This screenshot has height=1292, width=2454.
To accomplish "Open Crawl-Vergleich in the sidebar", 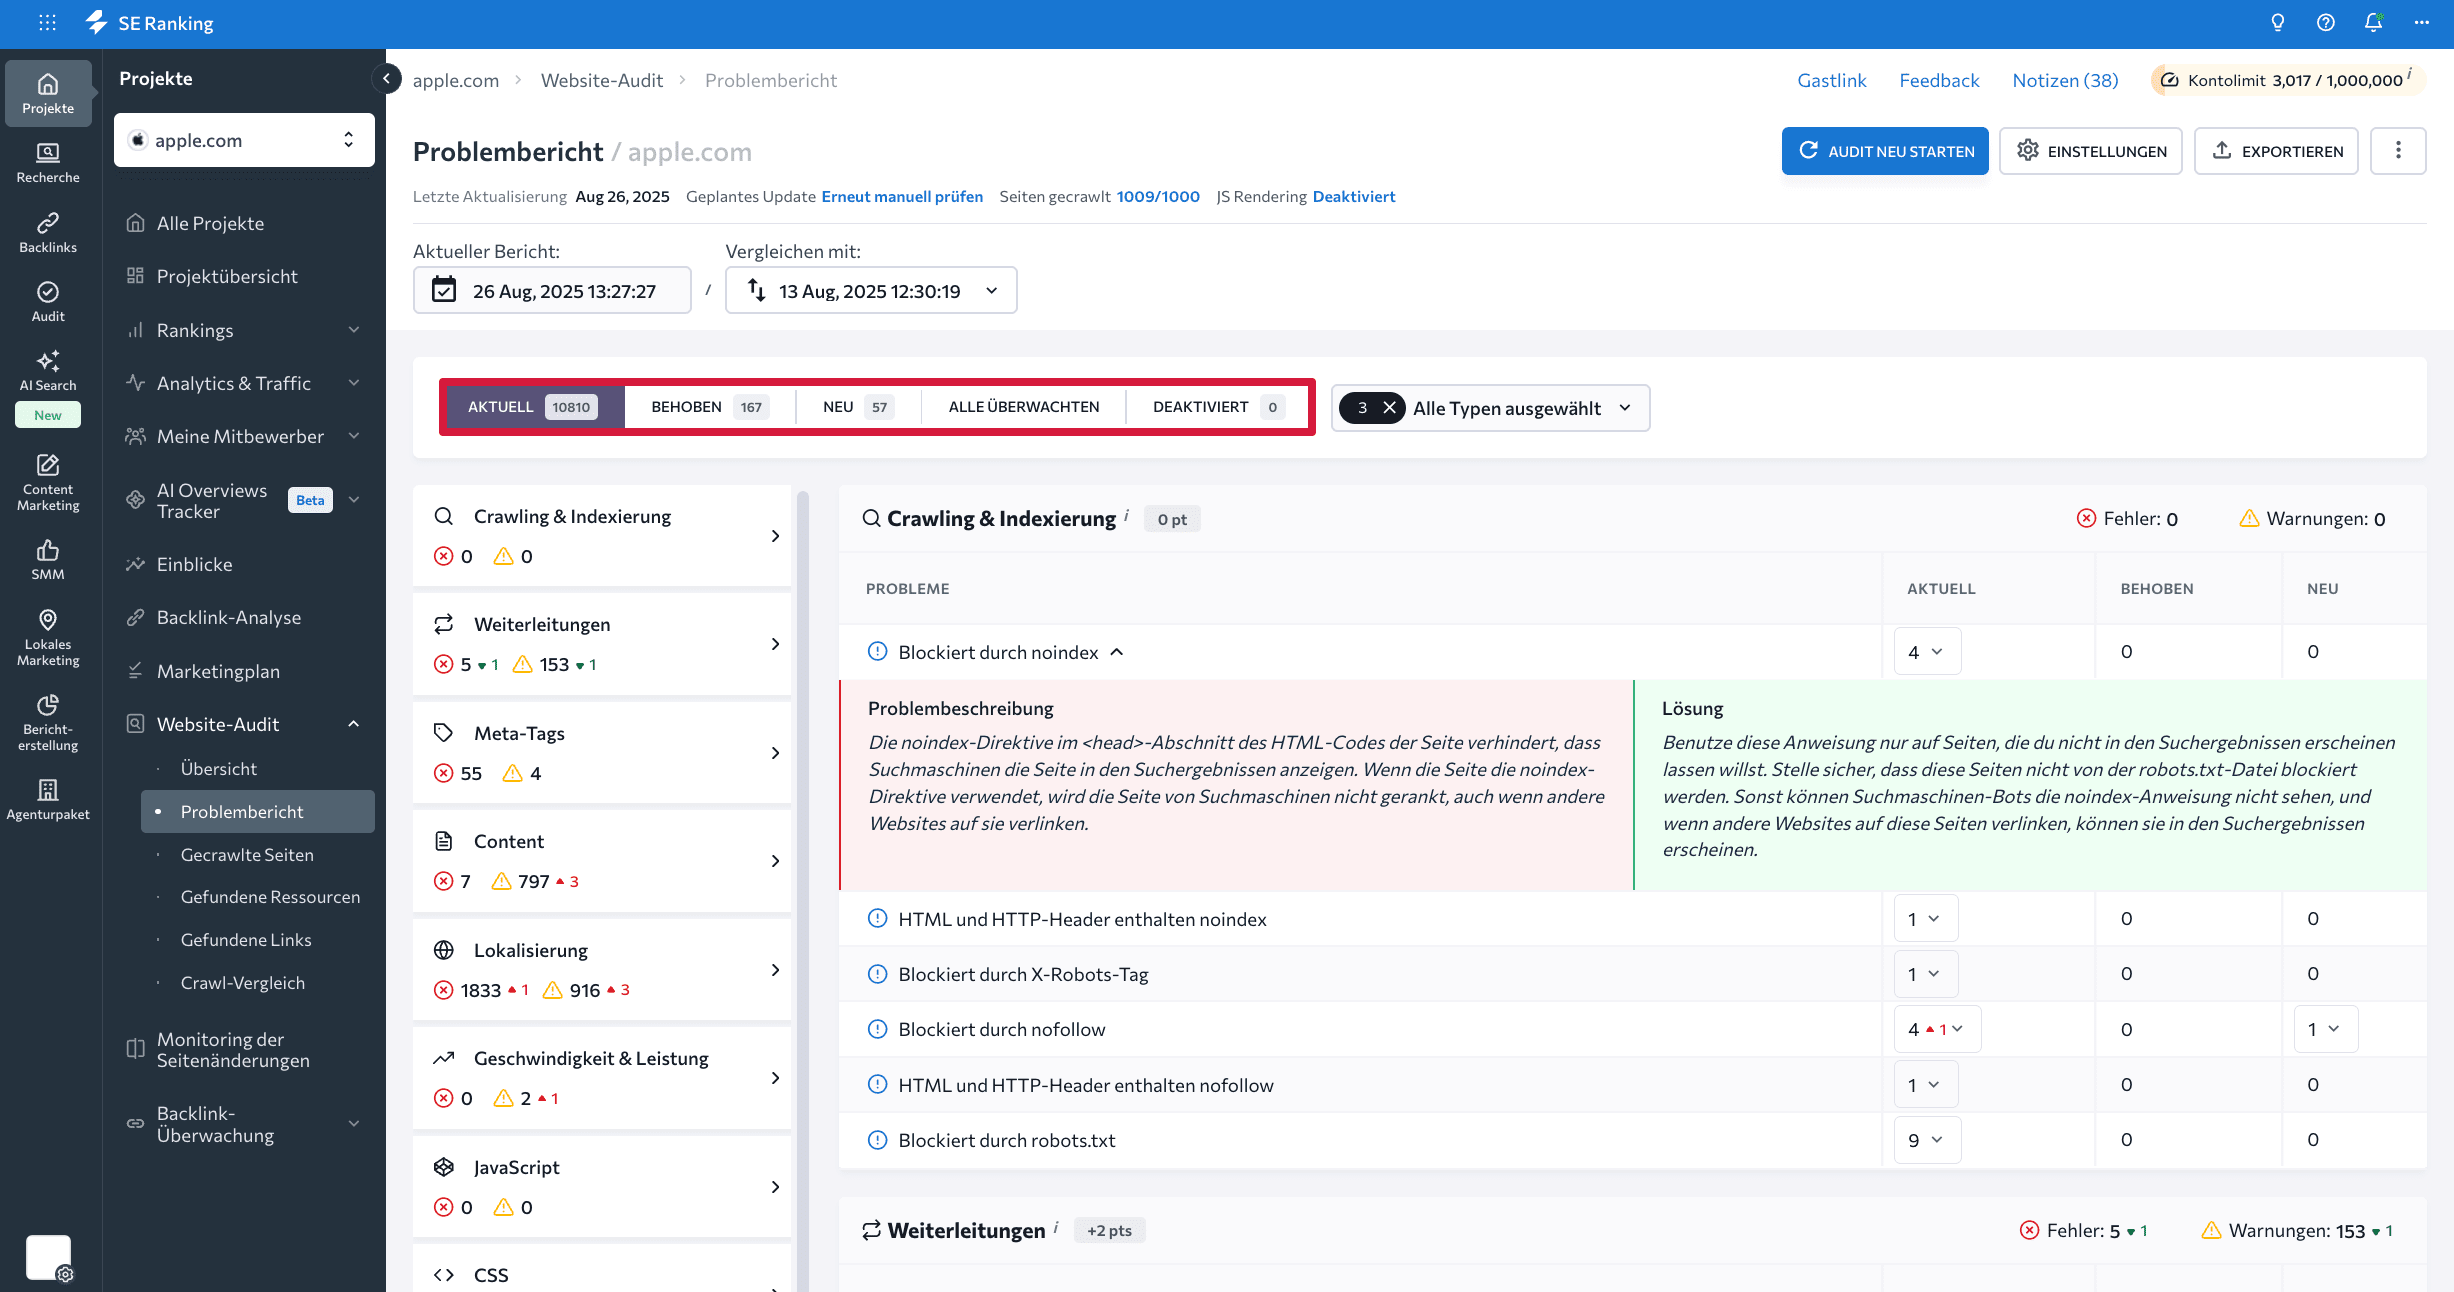I will pyautogui.click(x=243, y=982).
